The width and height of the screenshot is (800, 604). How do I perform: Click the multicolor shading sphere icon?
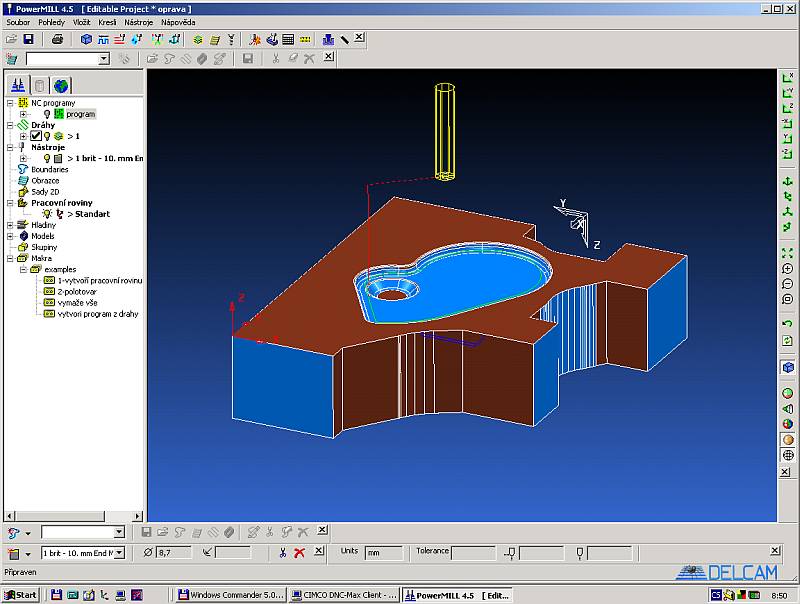click(787, 424)
